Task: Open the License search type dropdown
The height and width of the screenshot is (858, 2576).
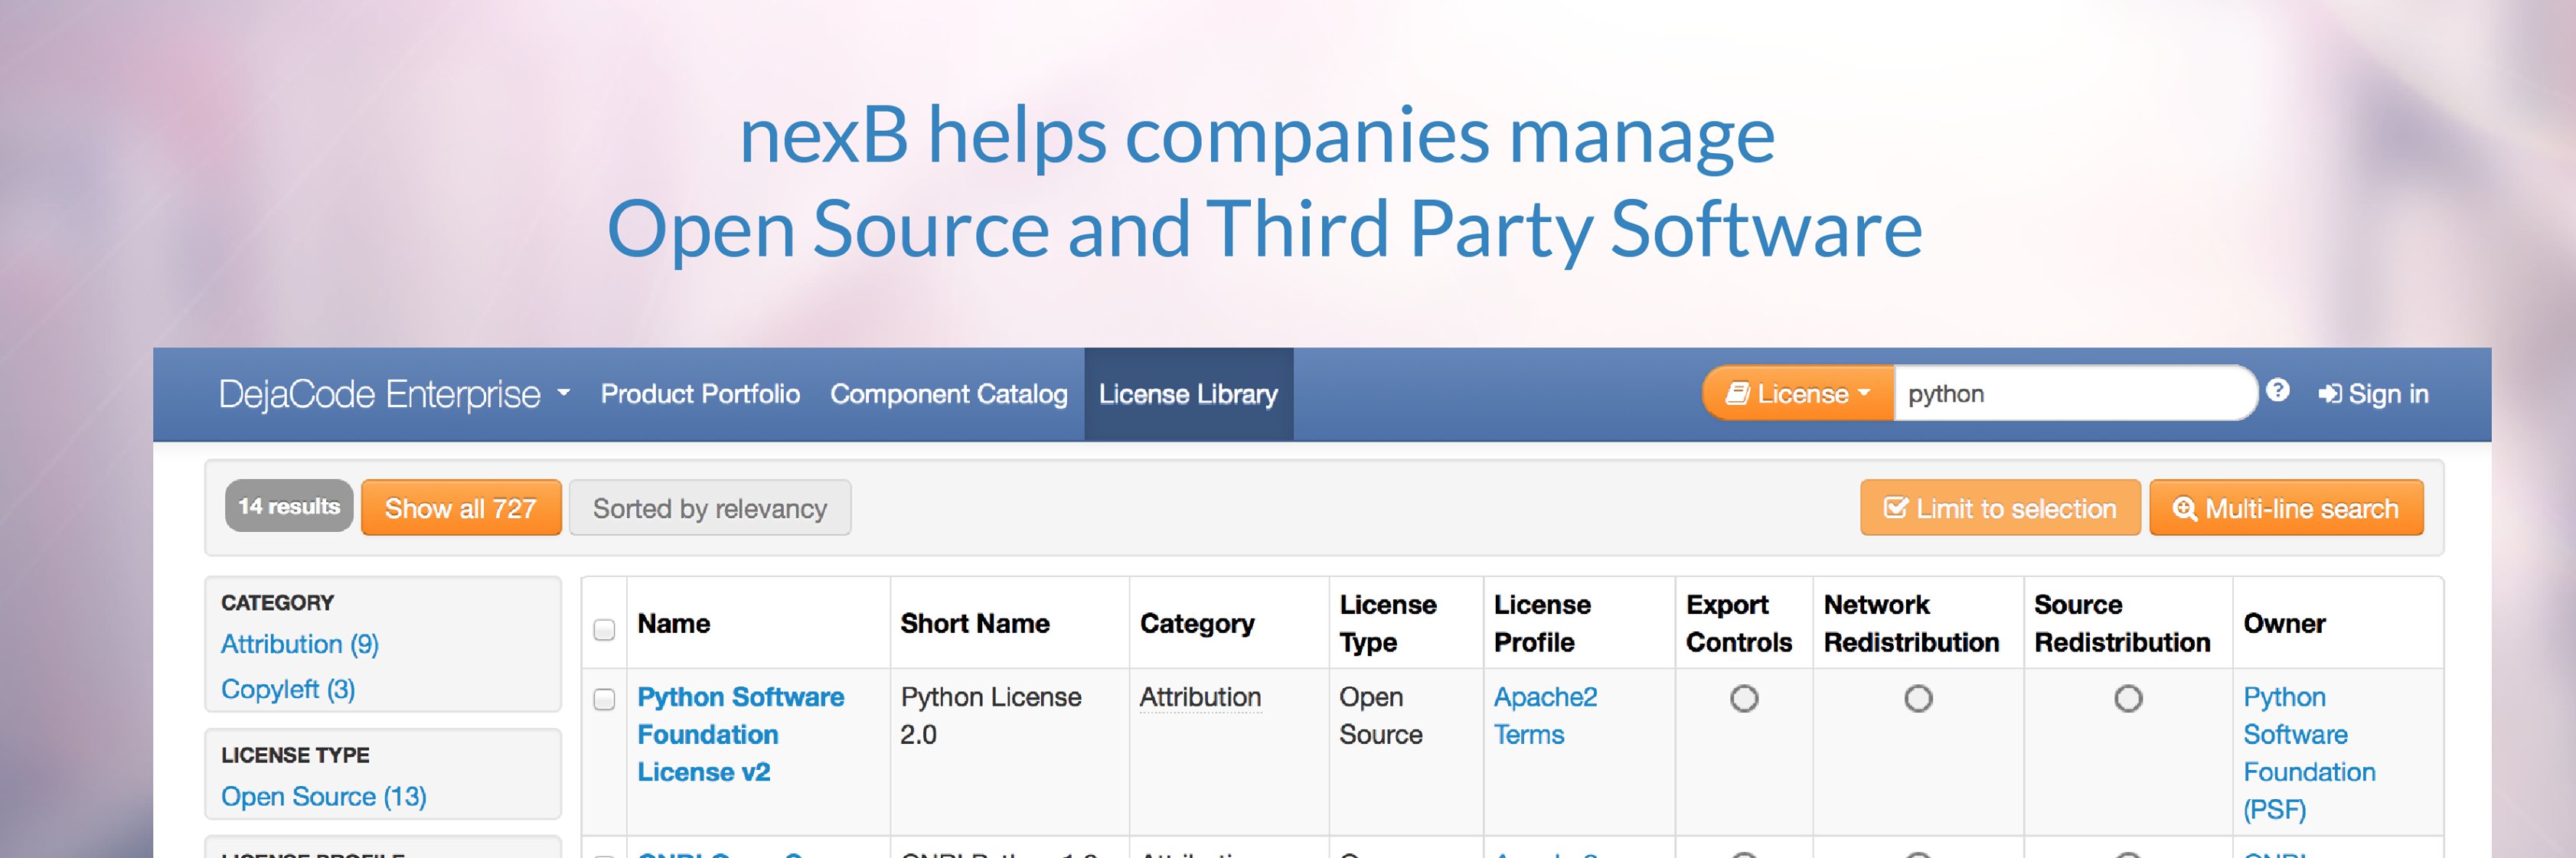Action: click(x=1798, y=394)
